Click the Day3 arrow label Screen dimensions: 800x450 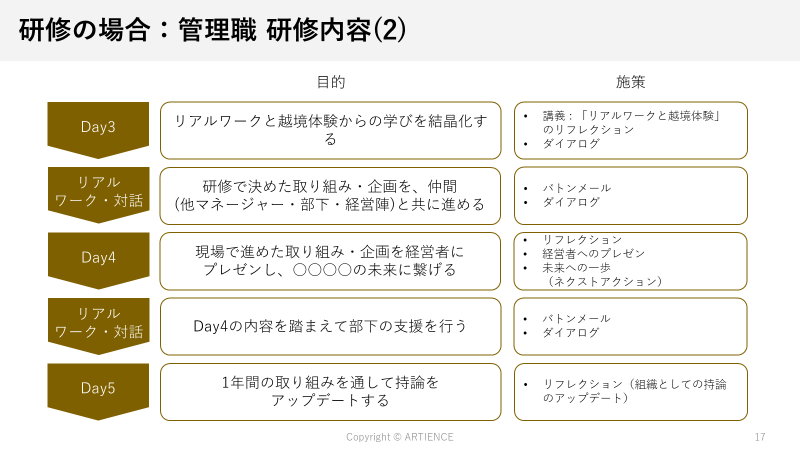(x=98, y=127)
